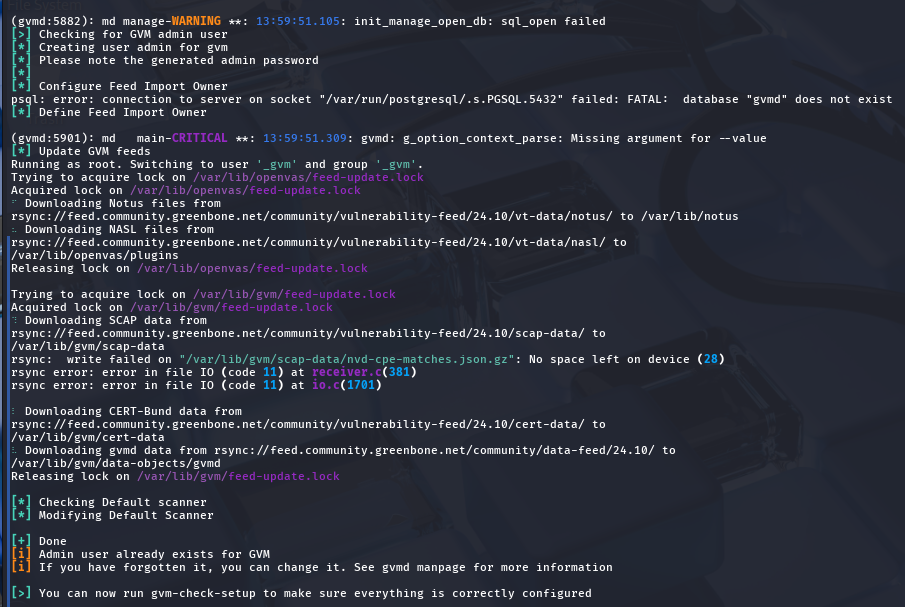Click the [>] marker before Checking for GVM admin user
The height and width of the screenshot is (607, 905).
[x=21, y=35]
